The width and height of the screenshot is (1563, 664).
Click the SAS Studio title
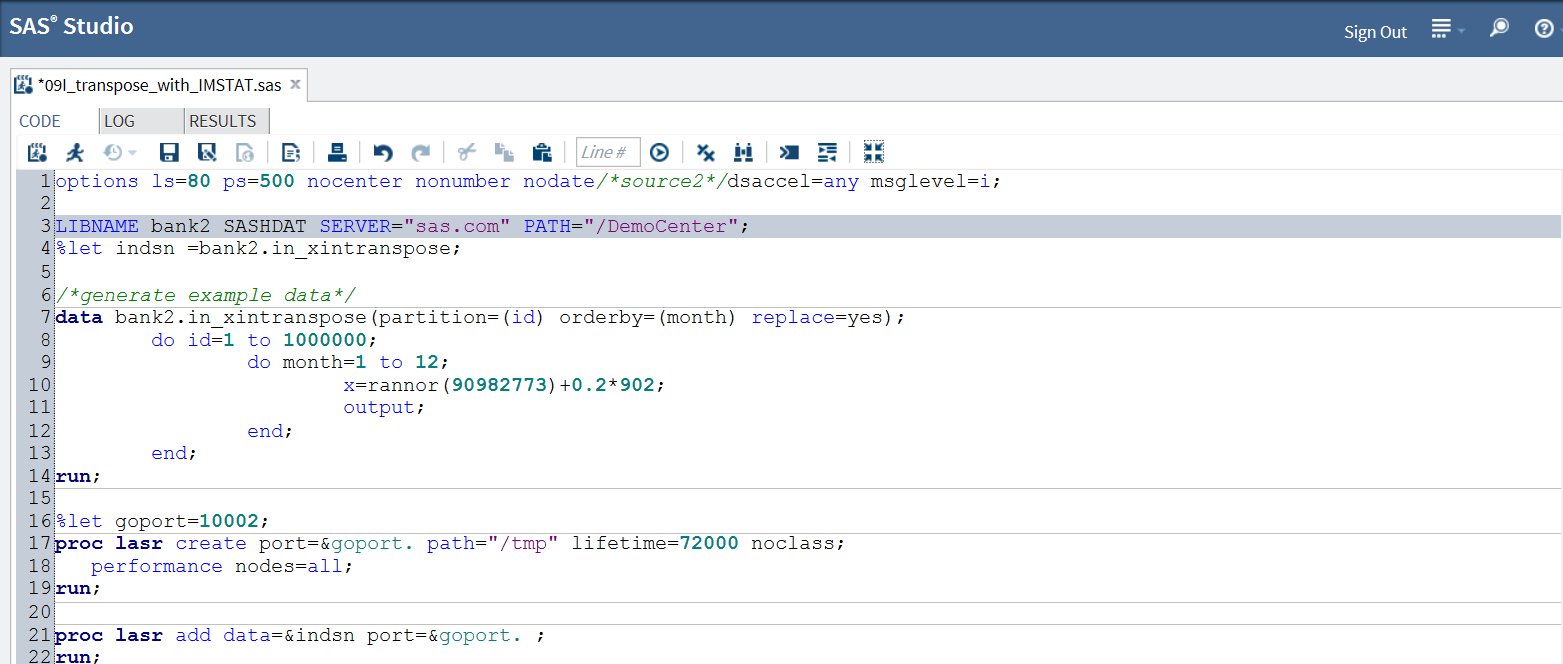click(71, 26)
